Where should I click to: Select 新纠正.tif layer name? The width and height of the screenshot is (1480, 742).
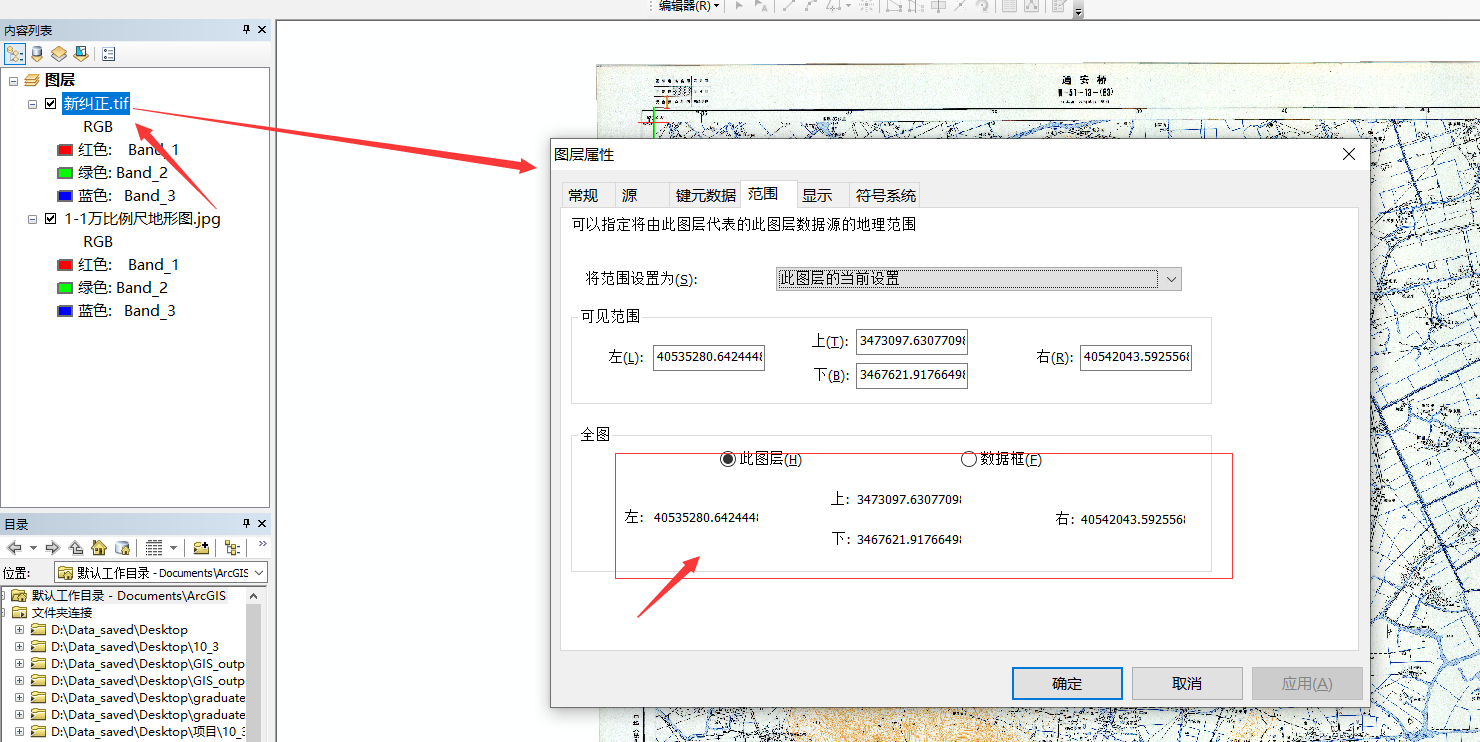pos(96,104)
